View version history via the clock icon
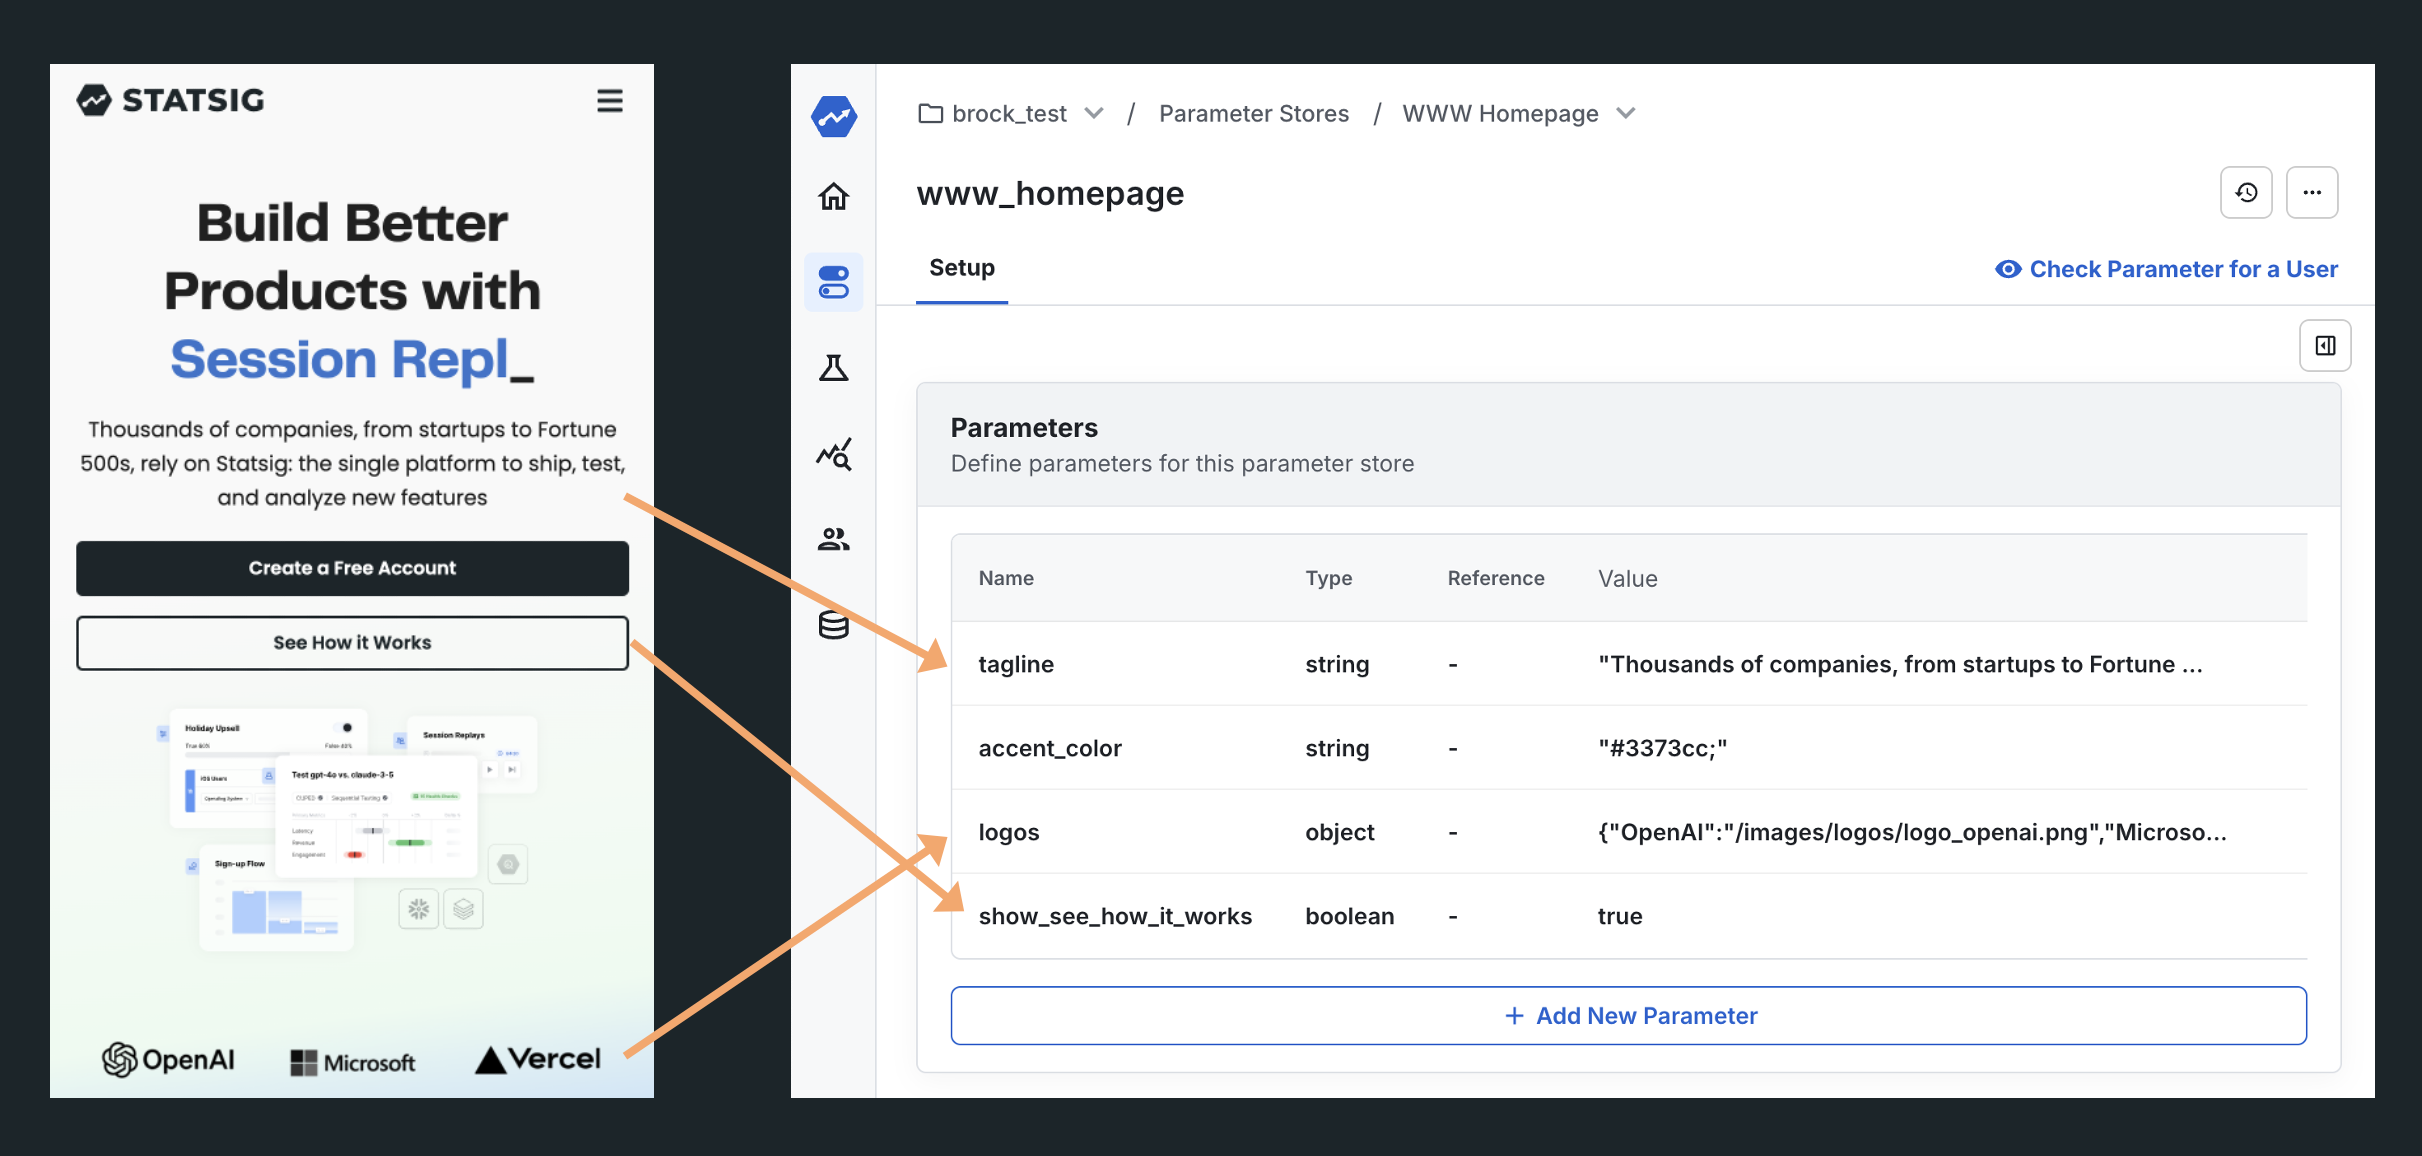This screenshot has width=2422, height=1156. (x=2246, y=192)
